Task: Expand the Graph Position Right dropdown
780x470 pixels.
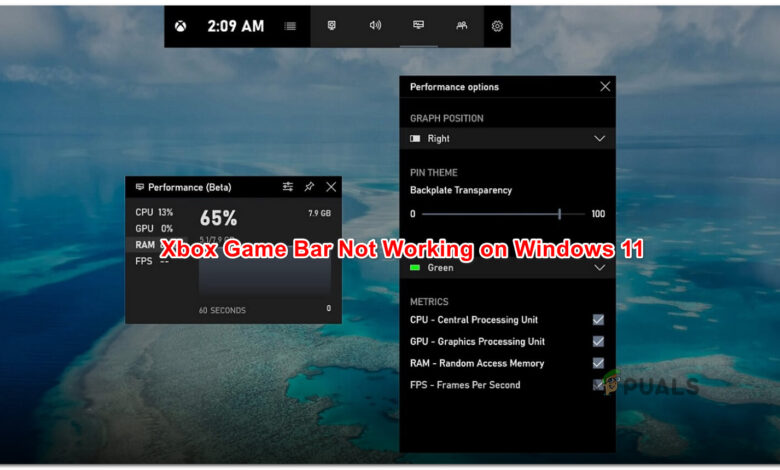Action: point(507,139)
